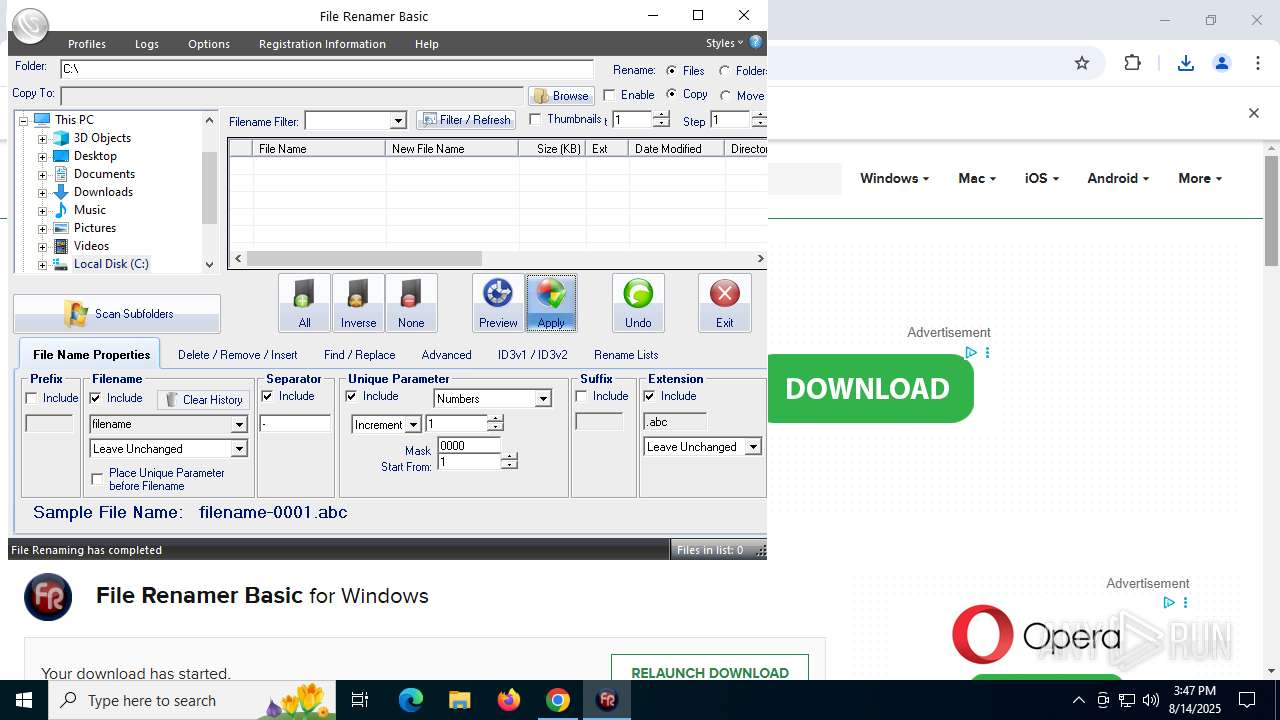Image resolution: width=1280 pixels, height=720 pixels.
Task: Open Registration Information menu
Action: [322, 44]
